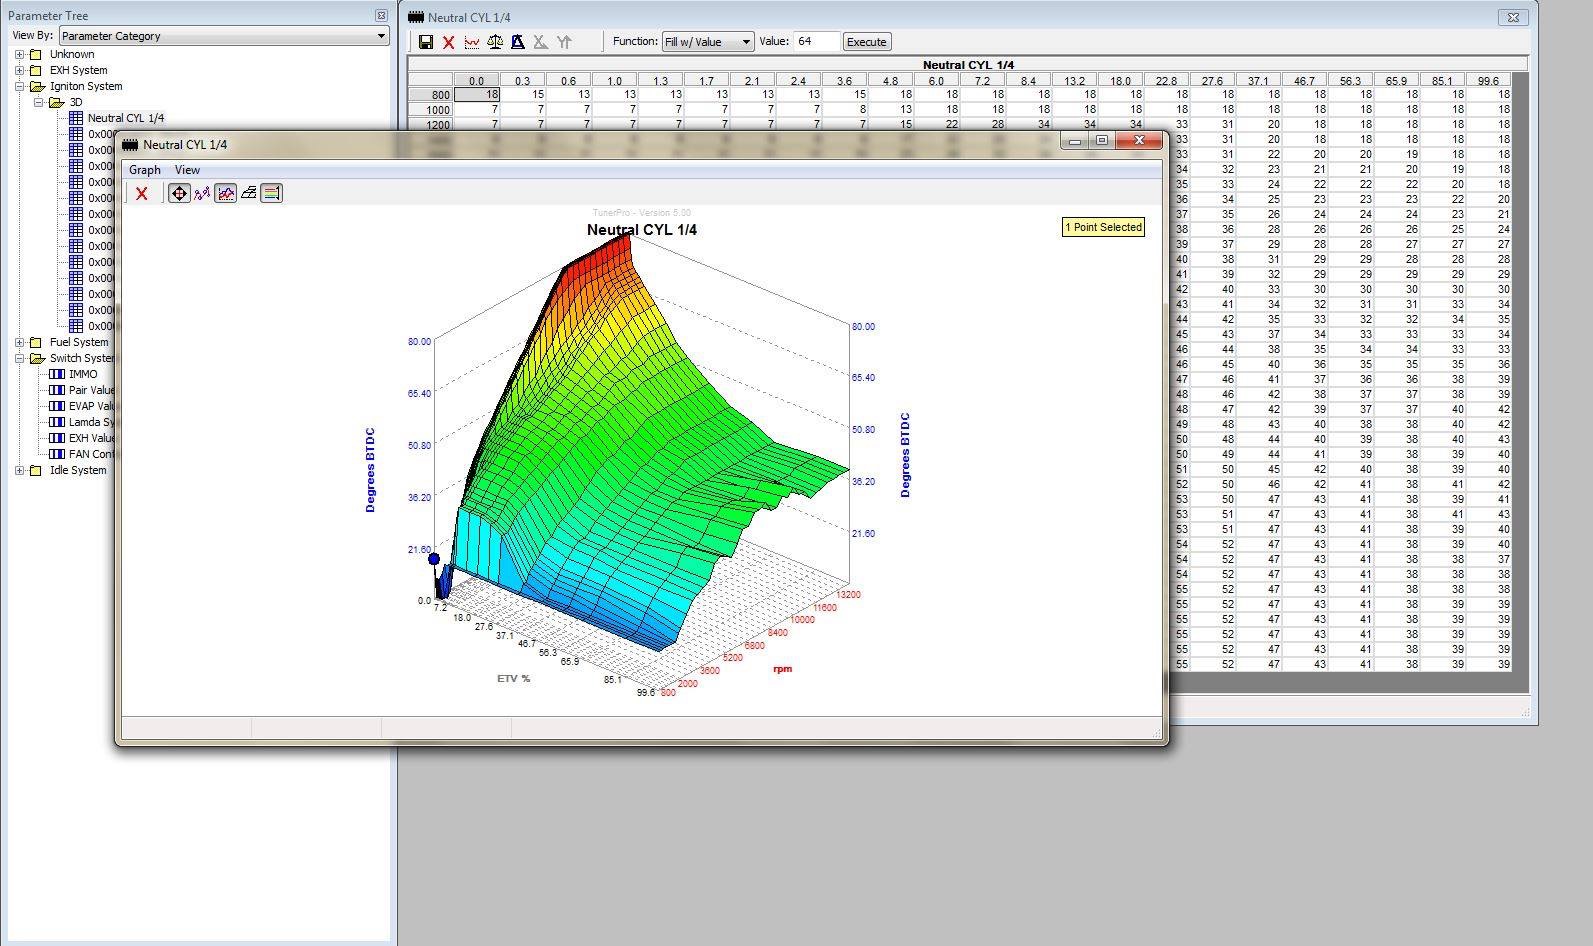Expand the Fuel System tree folder
Viewport: 1593px width, 946px height.
tap(20, 342)
